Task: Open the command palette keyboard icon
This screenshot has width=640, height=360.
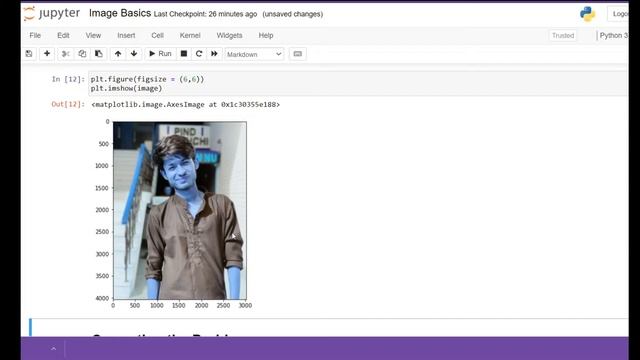Action: (298, 54)
